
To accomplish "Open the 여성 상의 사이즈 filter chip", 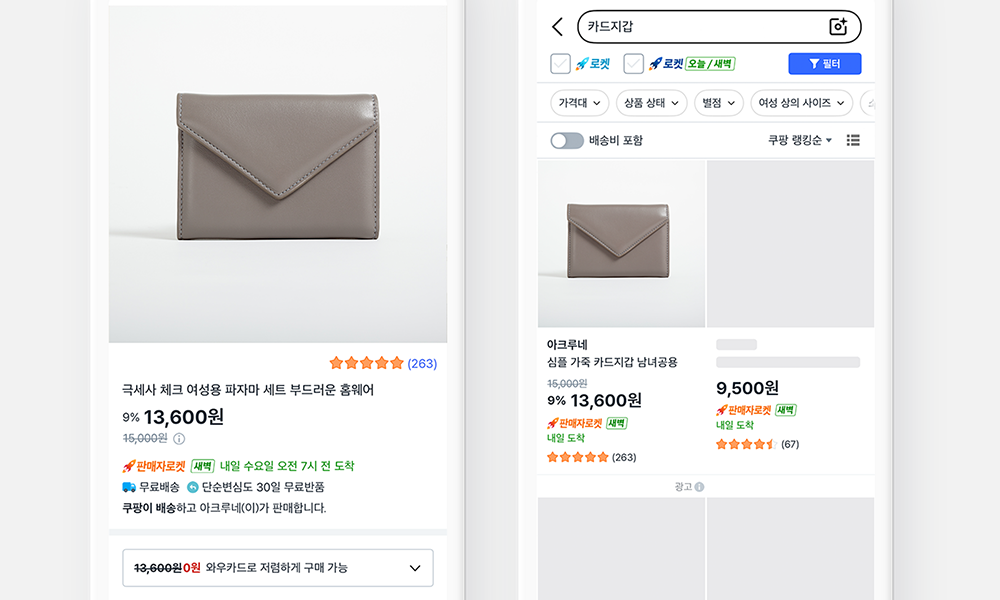I will click(x=801, y=102).
